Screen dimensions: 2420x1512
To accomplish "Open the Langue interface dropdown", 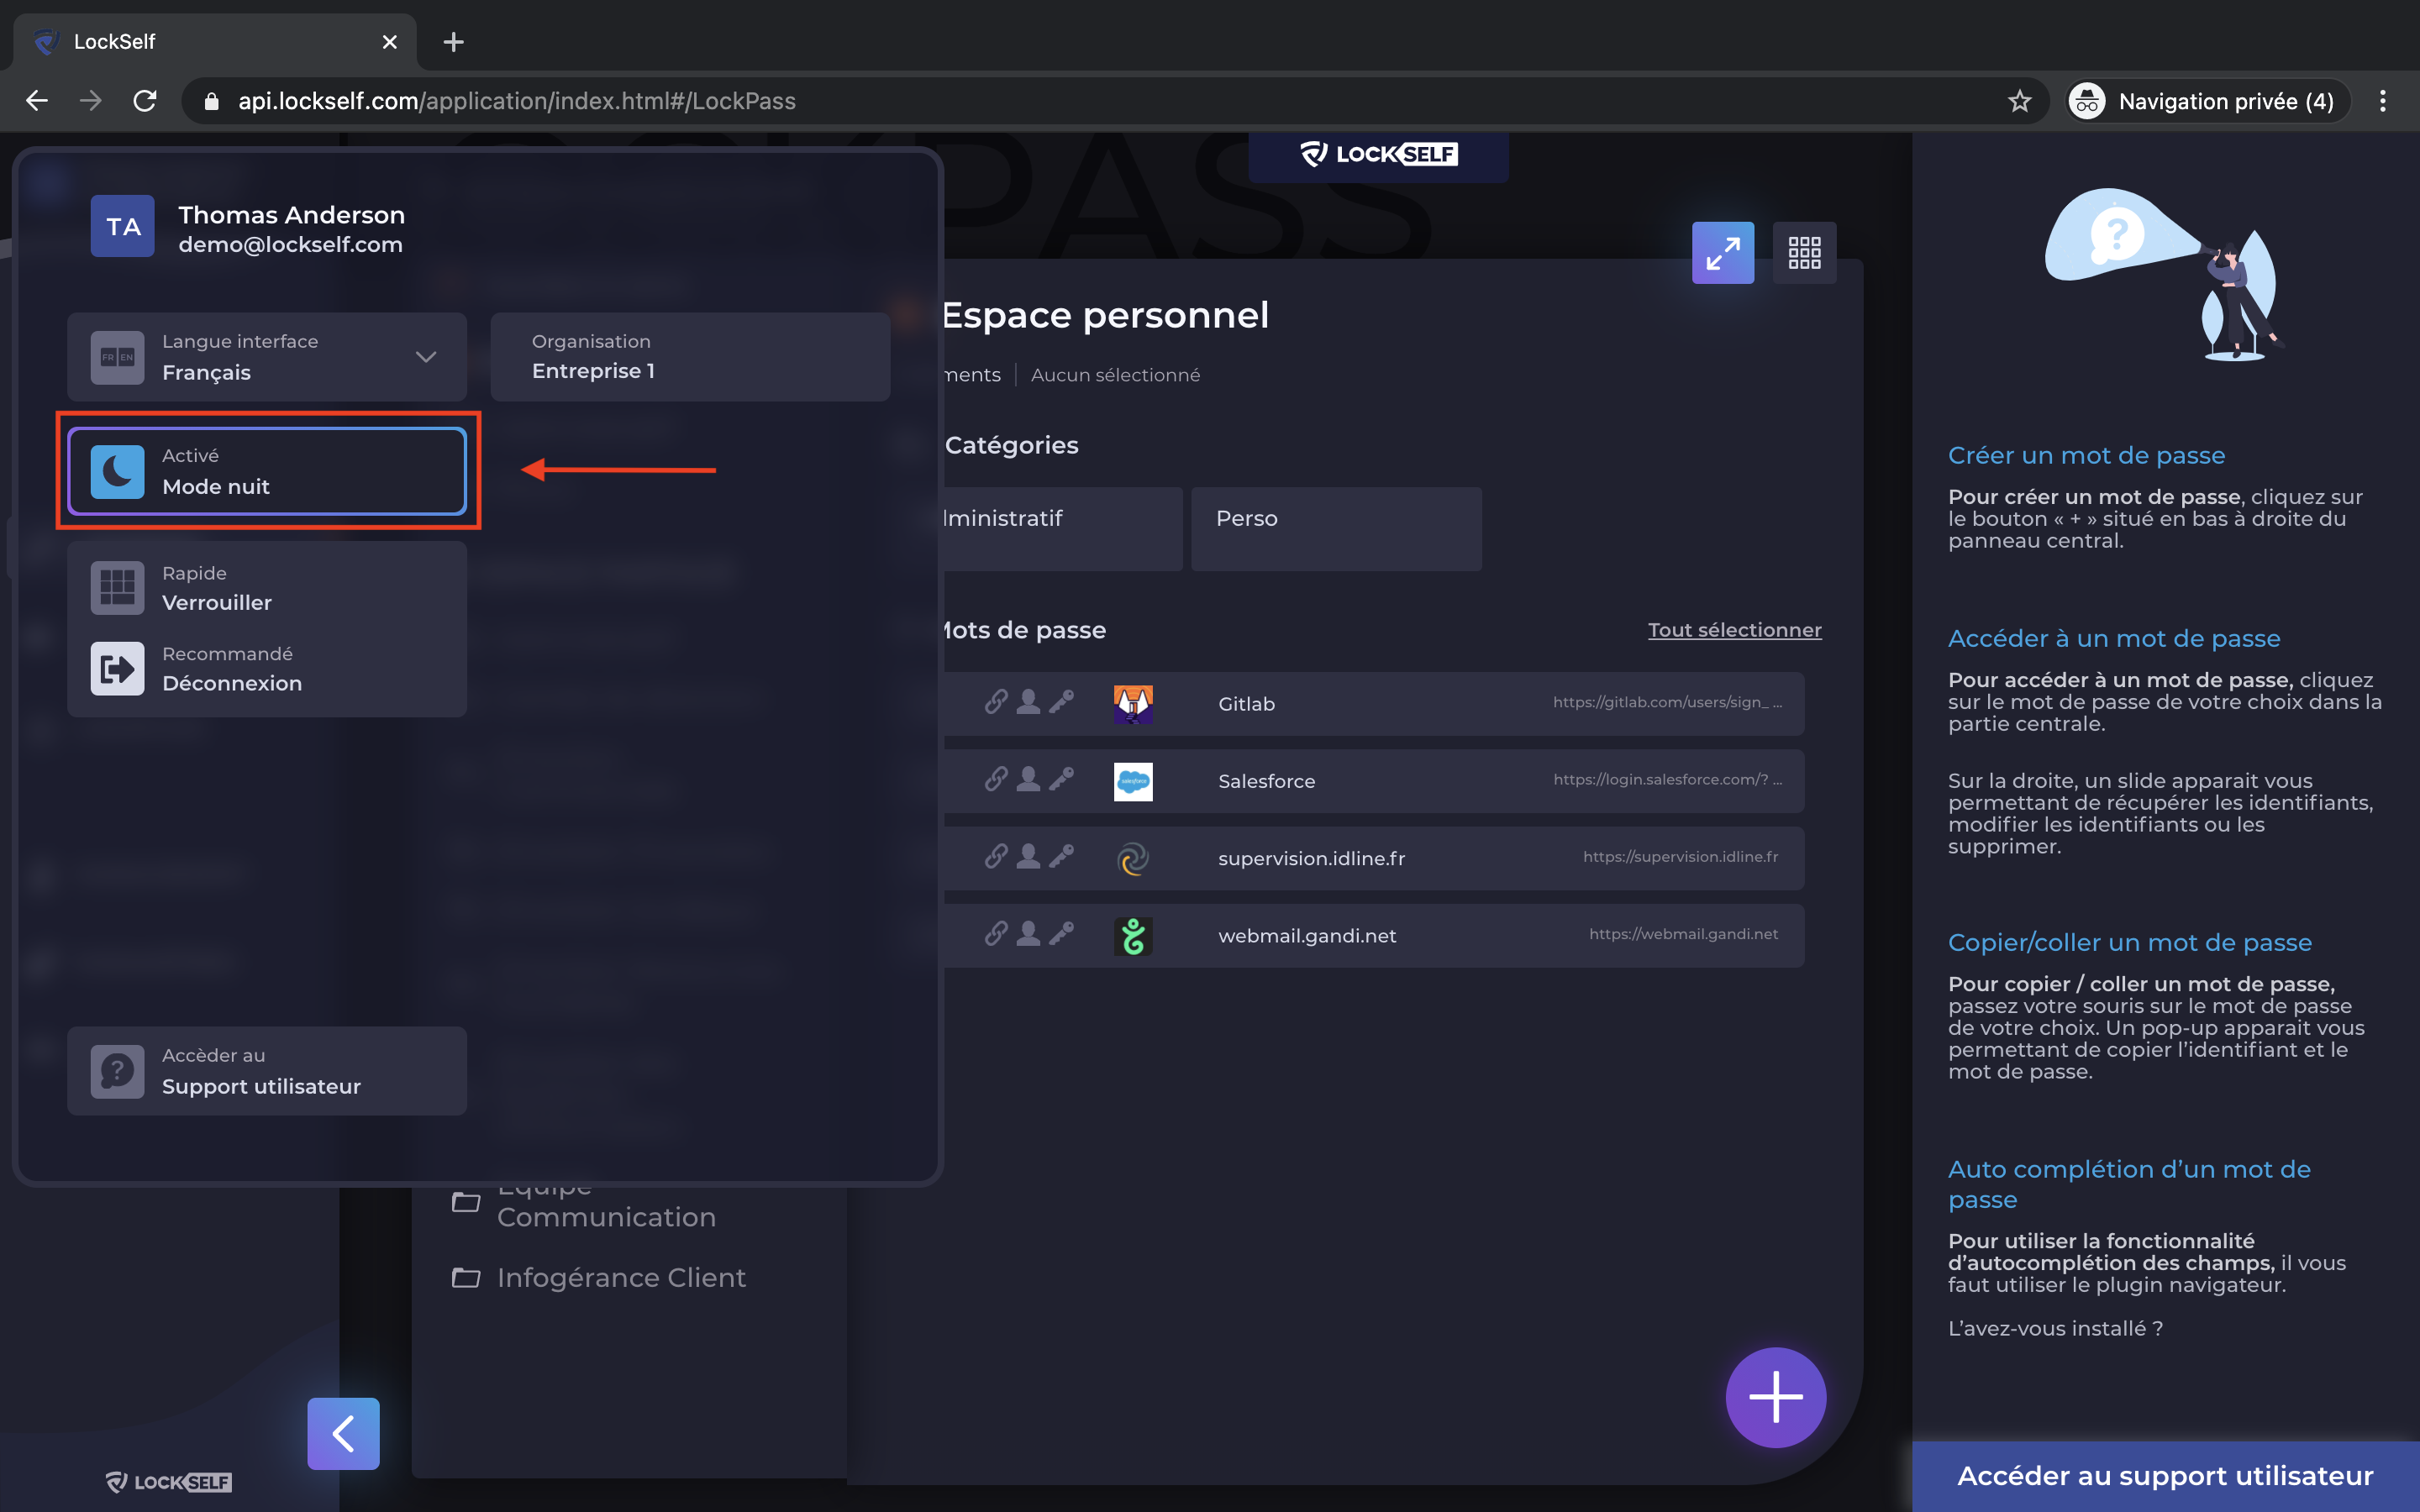I will click(x=267, y=357).
